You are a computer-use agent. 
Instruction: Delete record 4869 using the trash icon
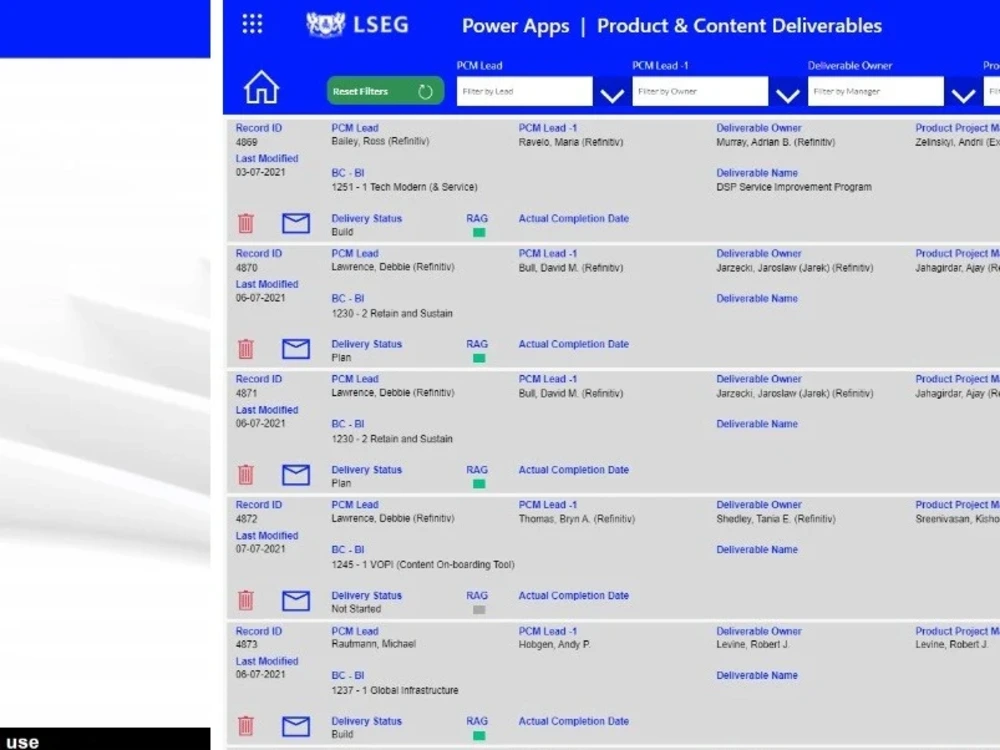[246, 224]
